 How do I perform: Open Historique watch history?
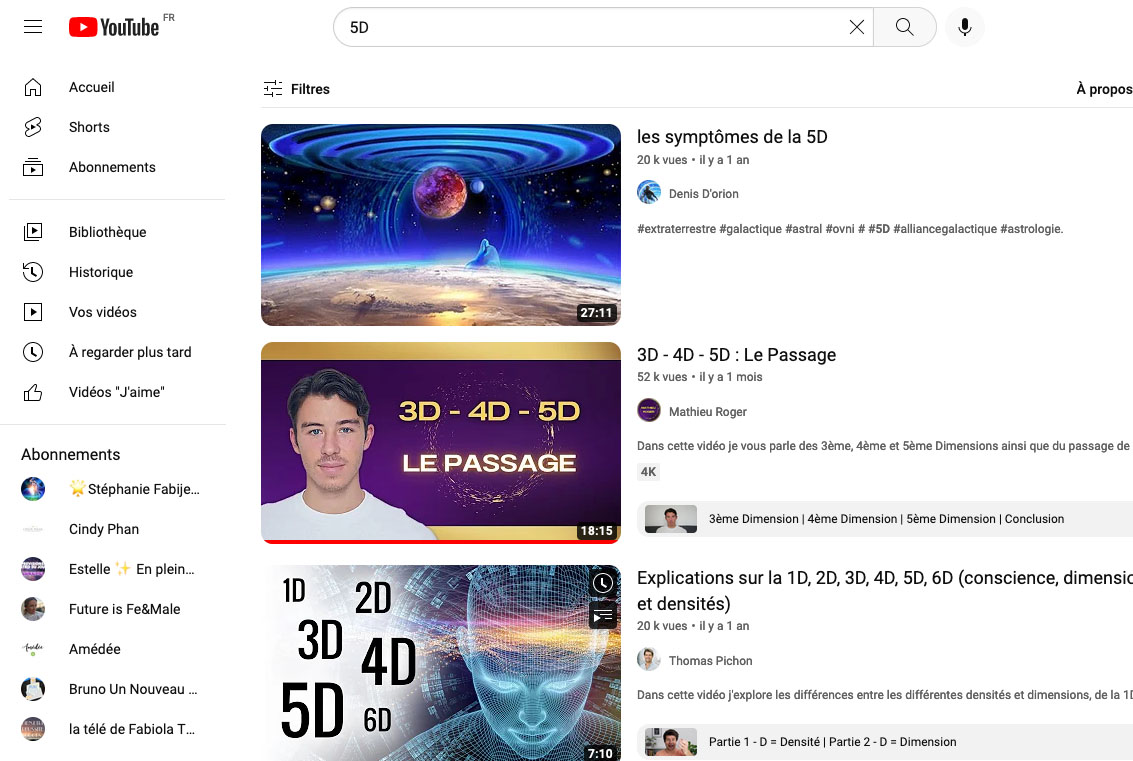[100, 272]
